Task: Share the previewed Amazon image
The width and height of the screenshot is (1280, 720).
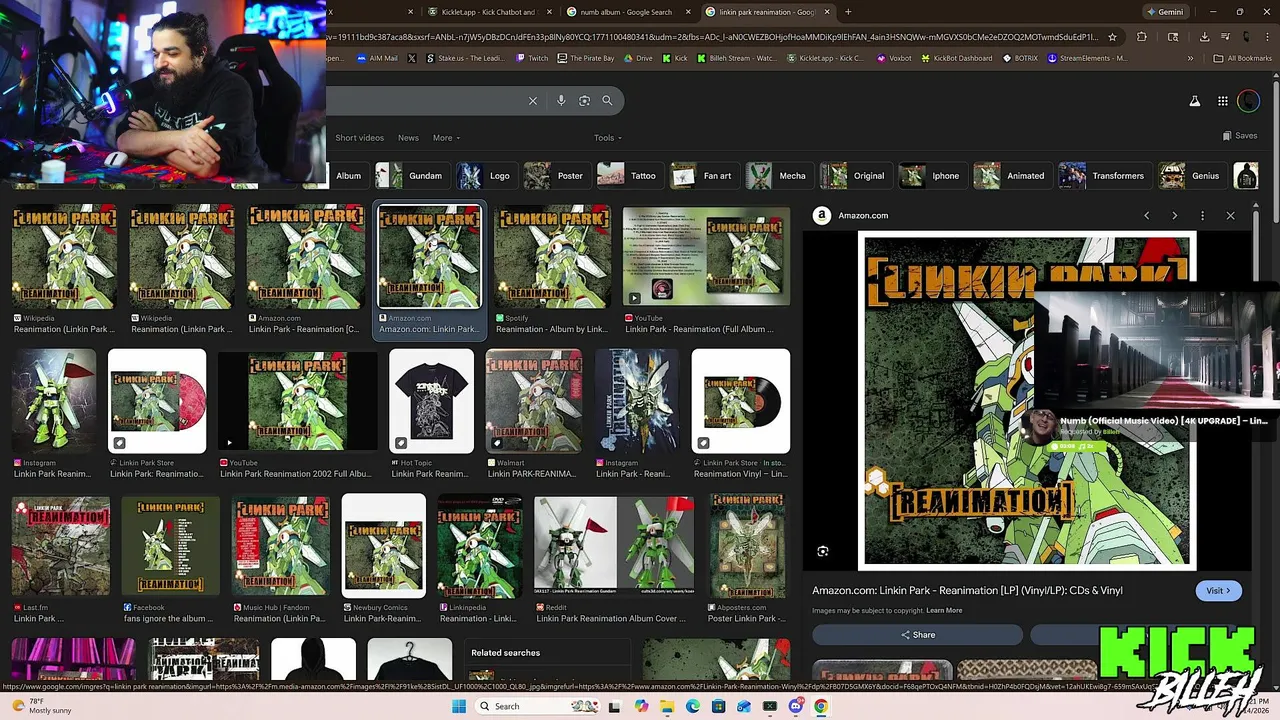Action: pos(917,635)
